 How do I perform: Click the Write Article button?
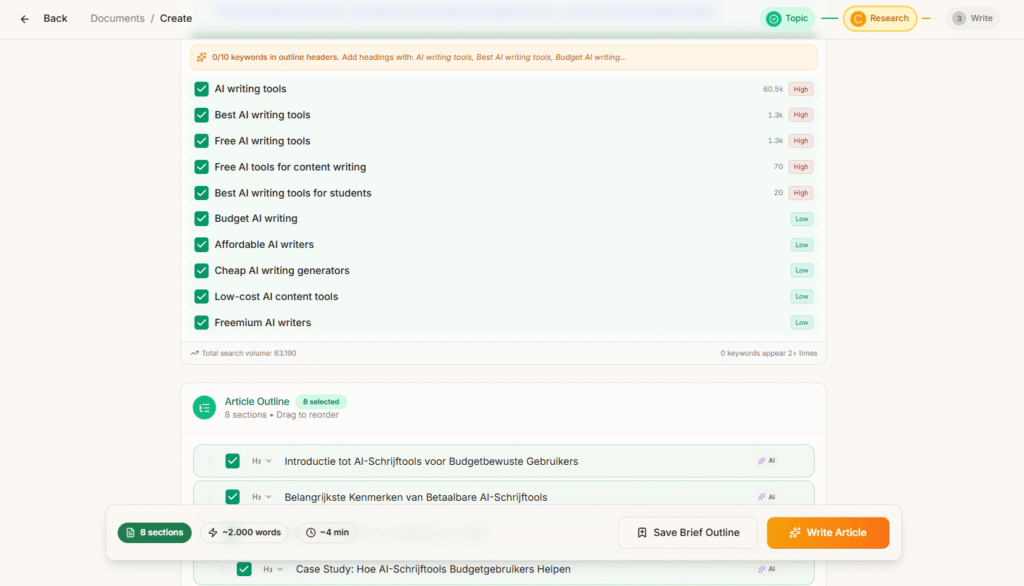pos(828,532)
